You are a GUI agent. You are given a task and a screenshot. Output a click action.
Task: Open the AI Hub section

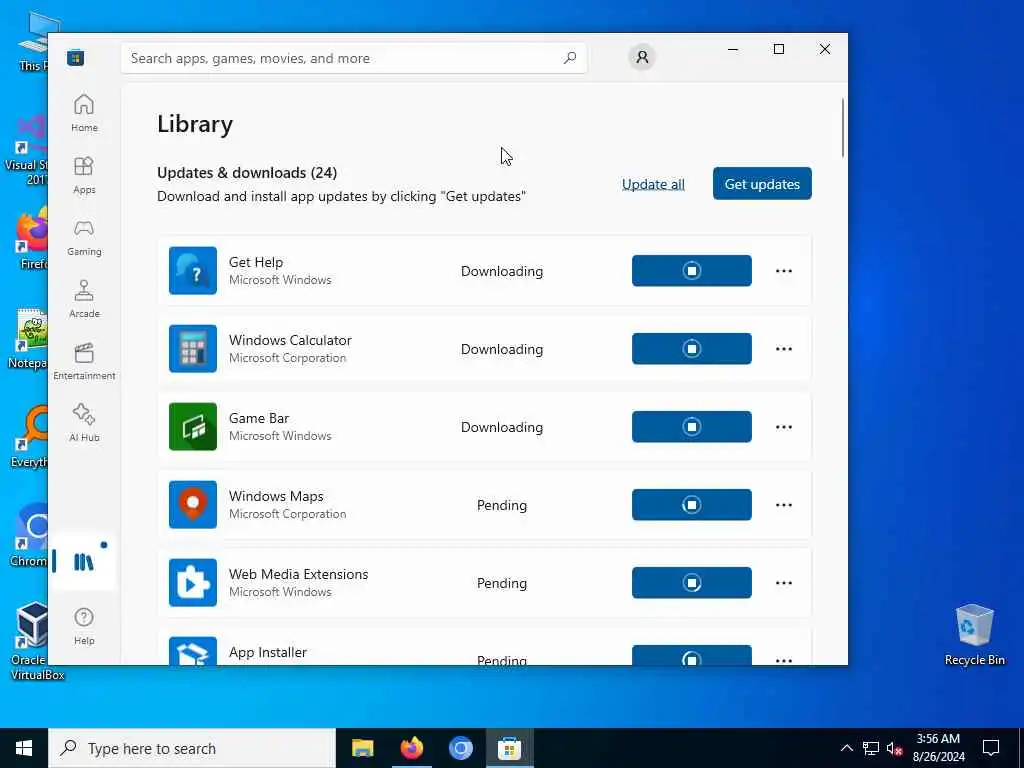[x=84, y=423]
